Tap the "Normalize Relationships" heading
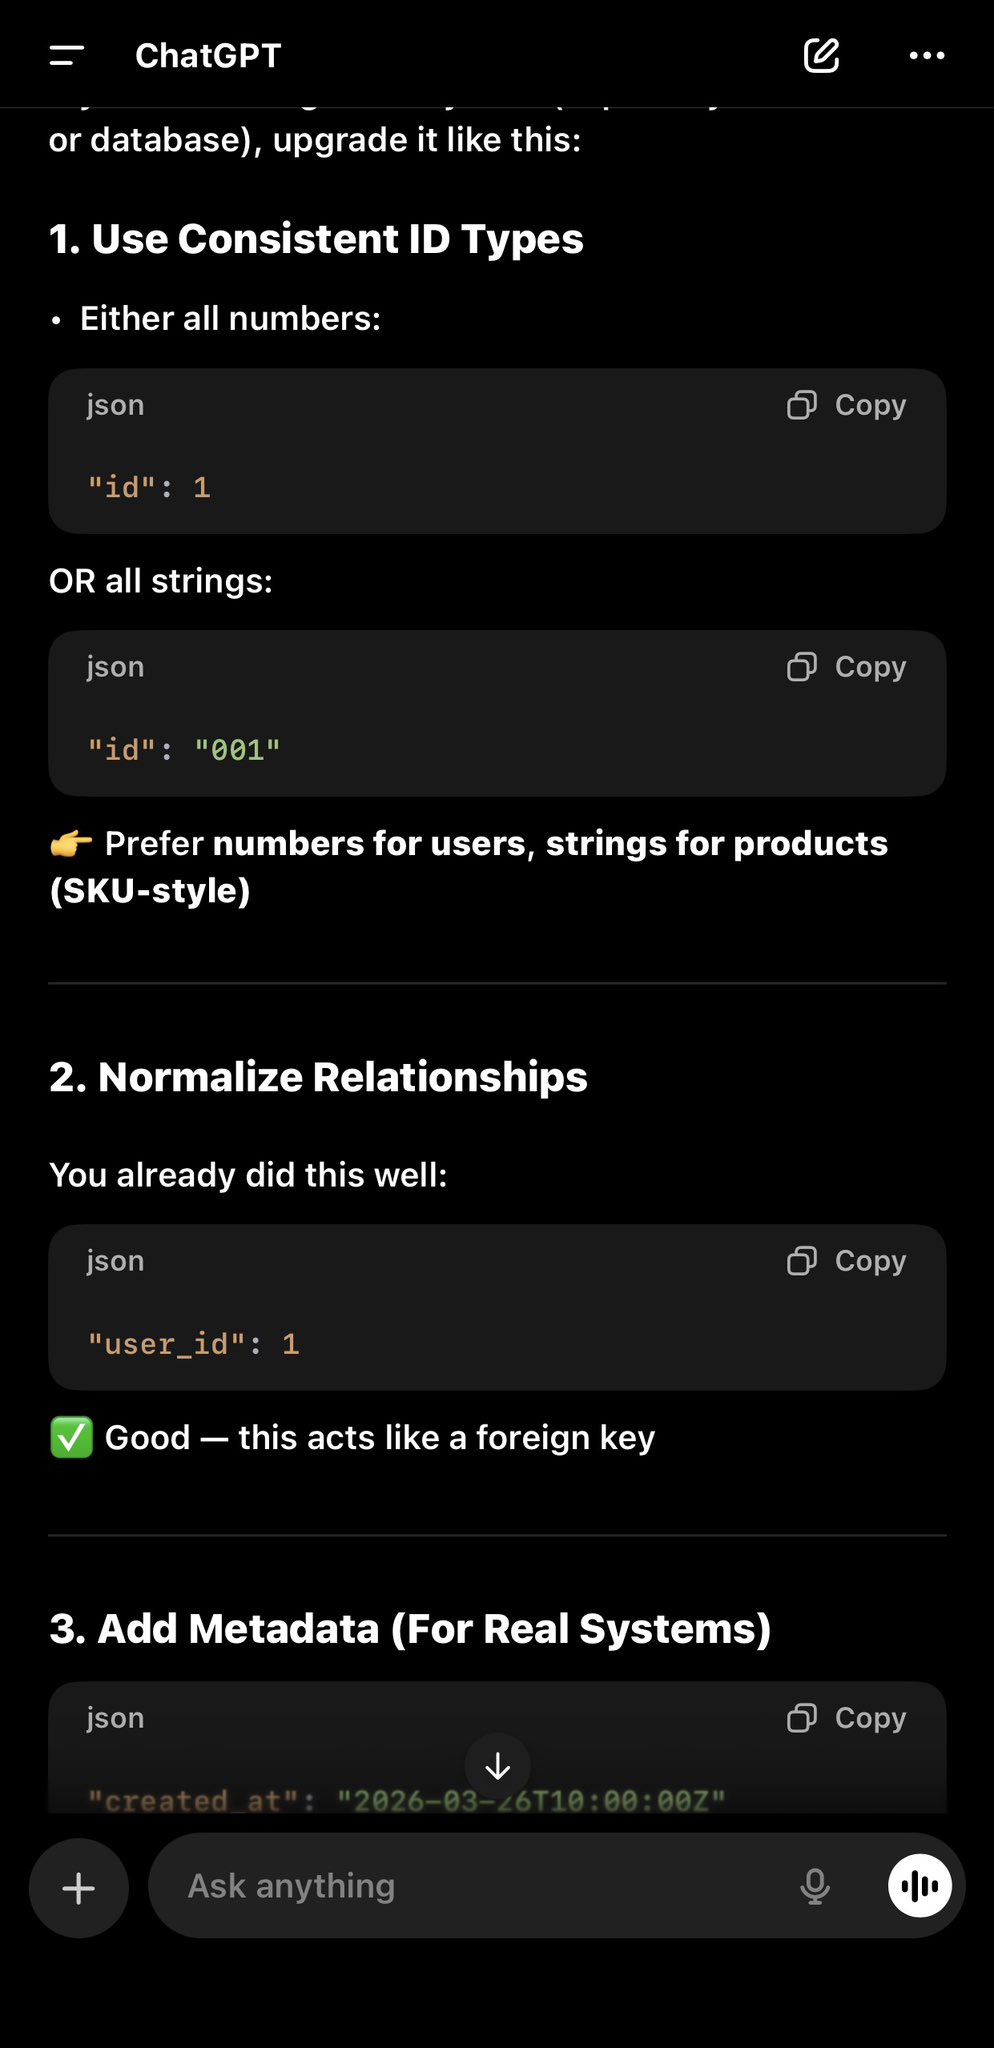The height and width of the screenshot is (2048, 994). 318,1077
